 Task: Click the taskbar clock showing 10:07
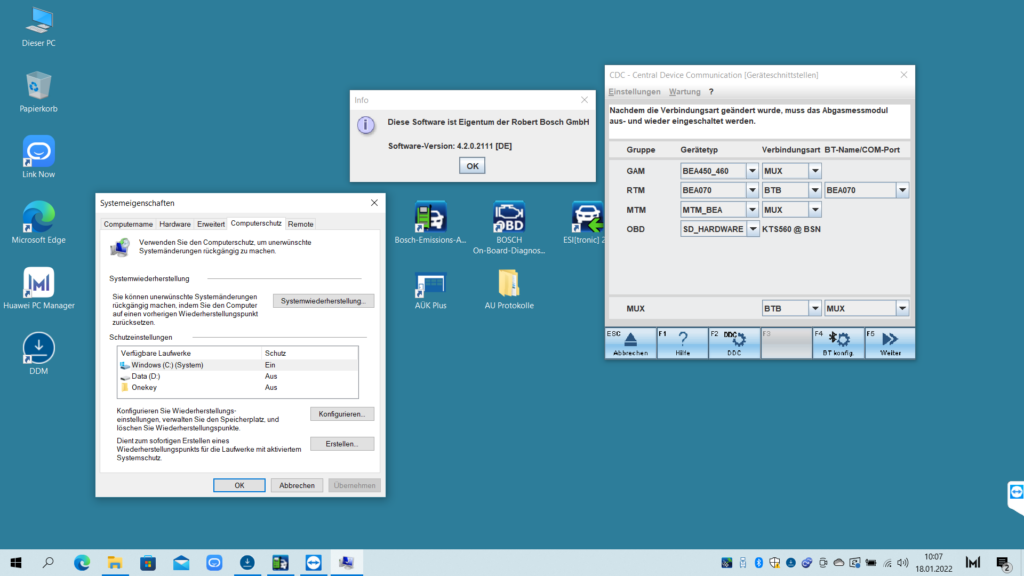933,562
